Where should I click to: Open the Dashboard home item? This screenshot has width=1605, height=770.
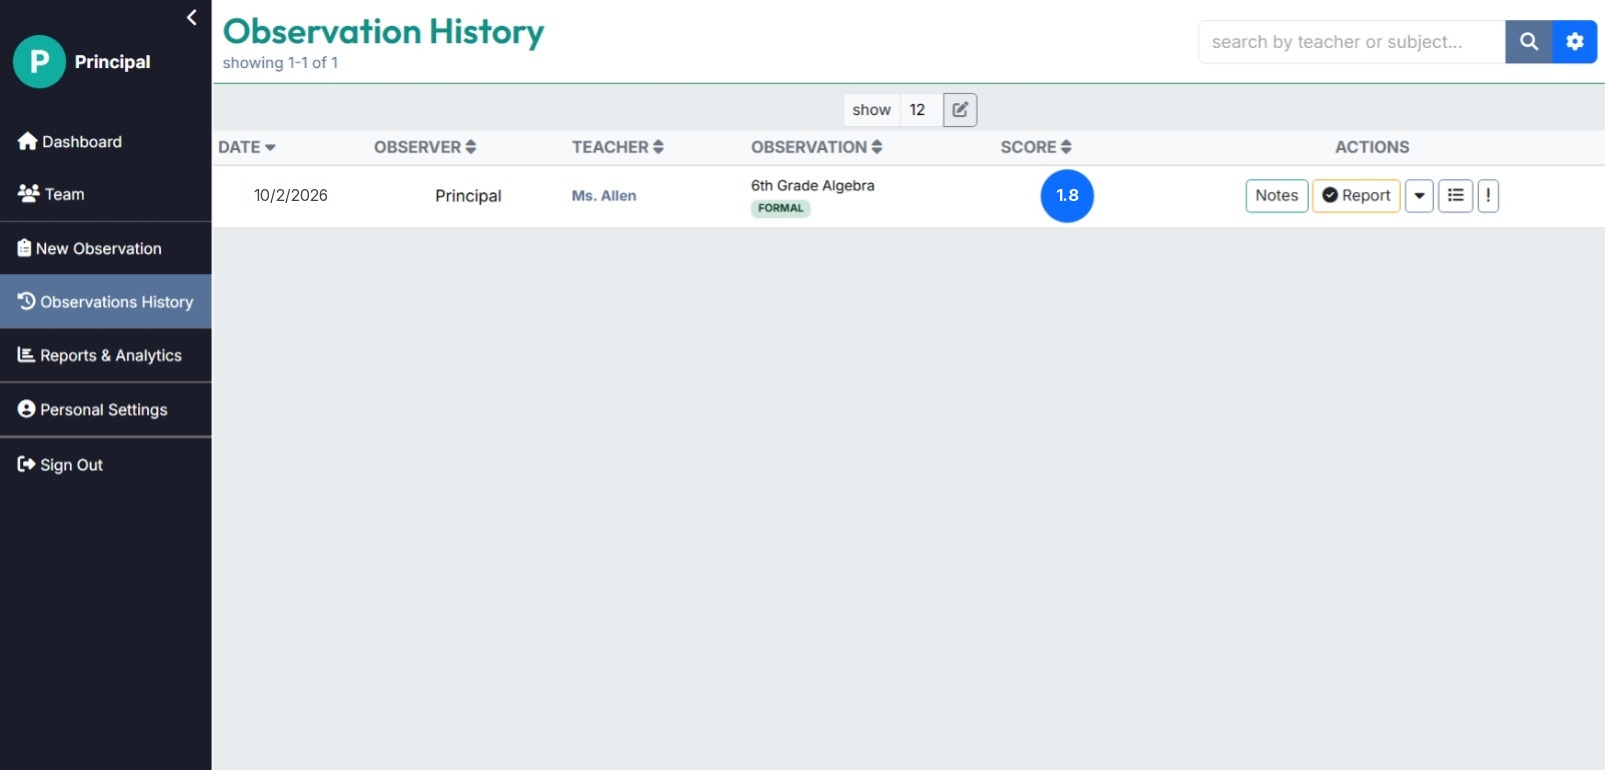tap(70, 142)
